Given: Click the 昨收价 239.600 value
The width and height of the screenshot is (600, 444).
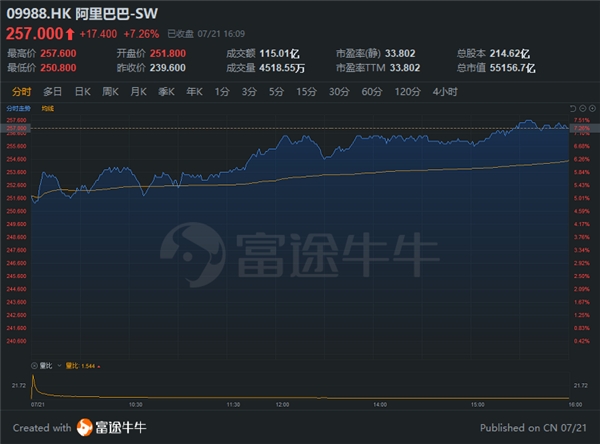Looking at the screenshot, I should pos(168,68).
